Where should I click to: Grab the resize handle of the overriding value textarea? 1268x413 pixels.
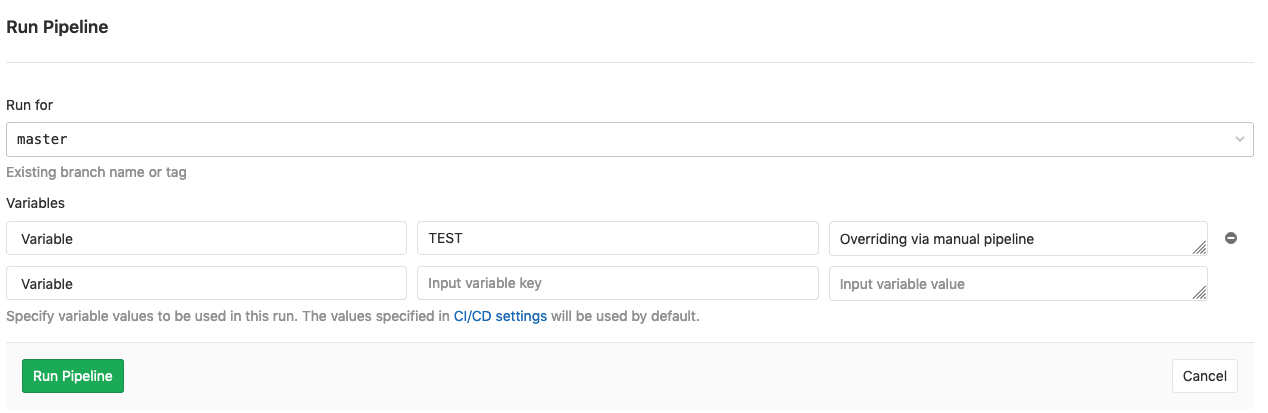click(1199, 248)
